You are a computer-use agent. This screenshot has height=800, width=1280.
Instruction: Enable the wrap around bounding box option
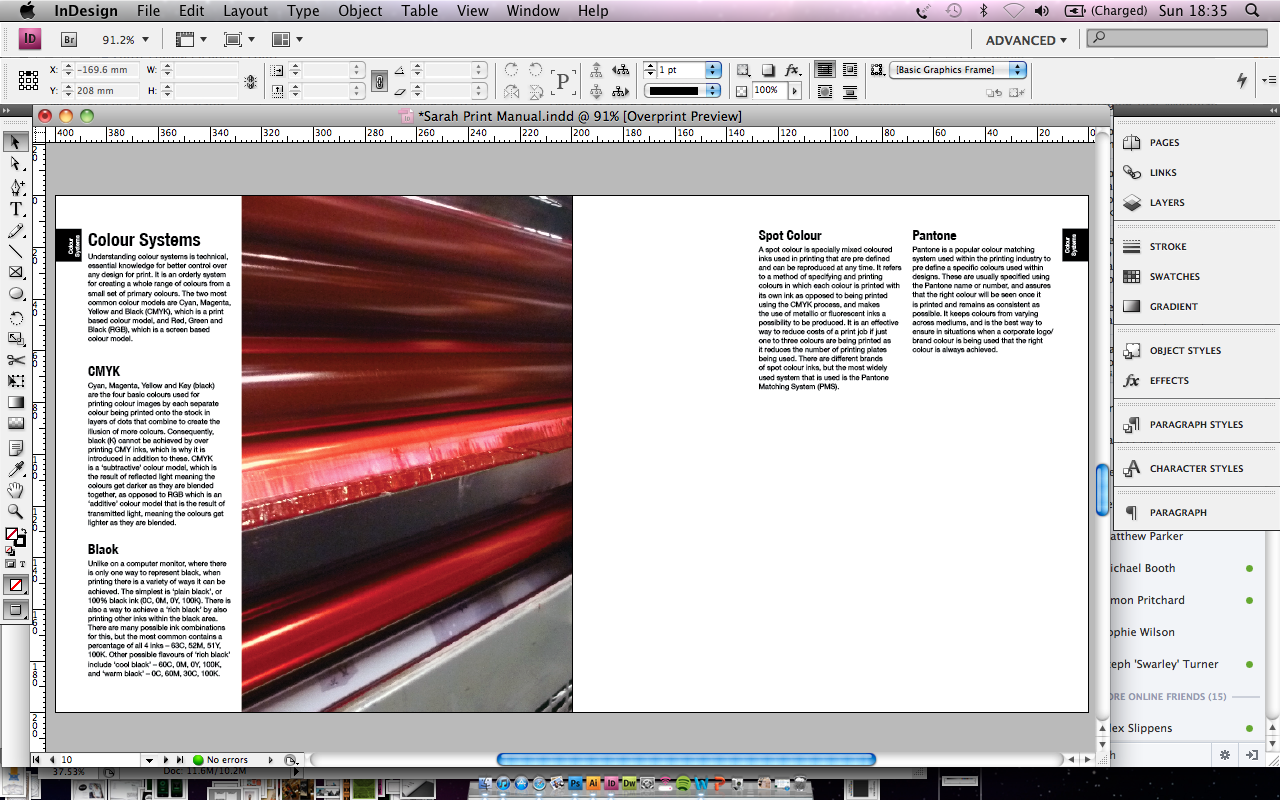click(x=849, y=70)
